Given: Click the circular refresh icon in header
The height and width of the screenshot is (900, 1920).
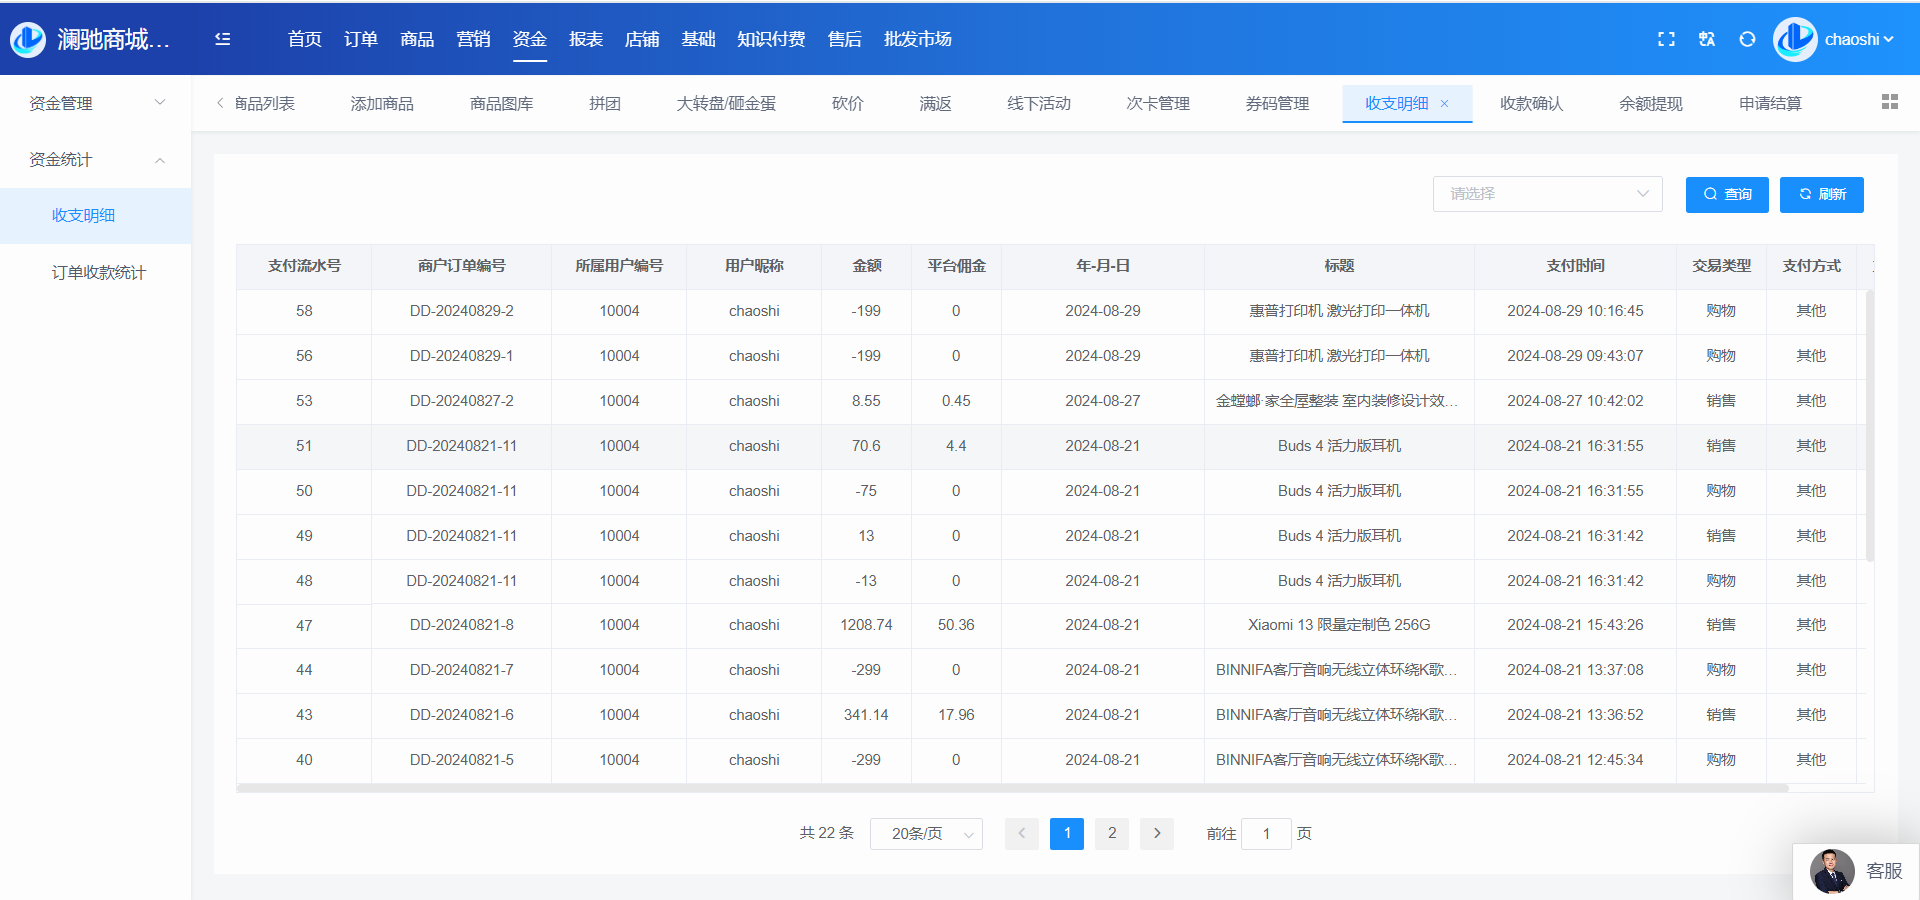Looking at the screenshot, I should tap(1747, 39).
